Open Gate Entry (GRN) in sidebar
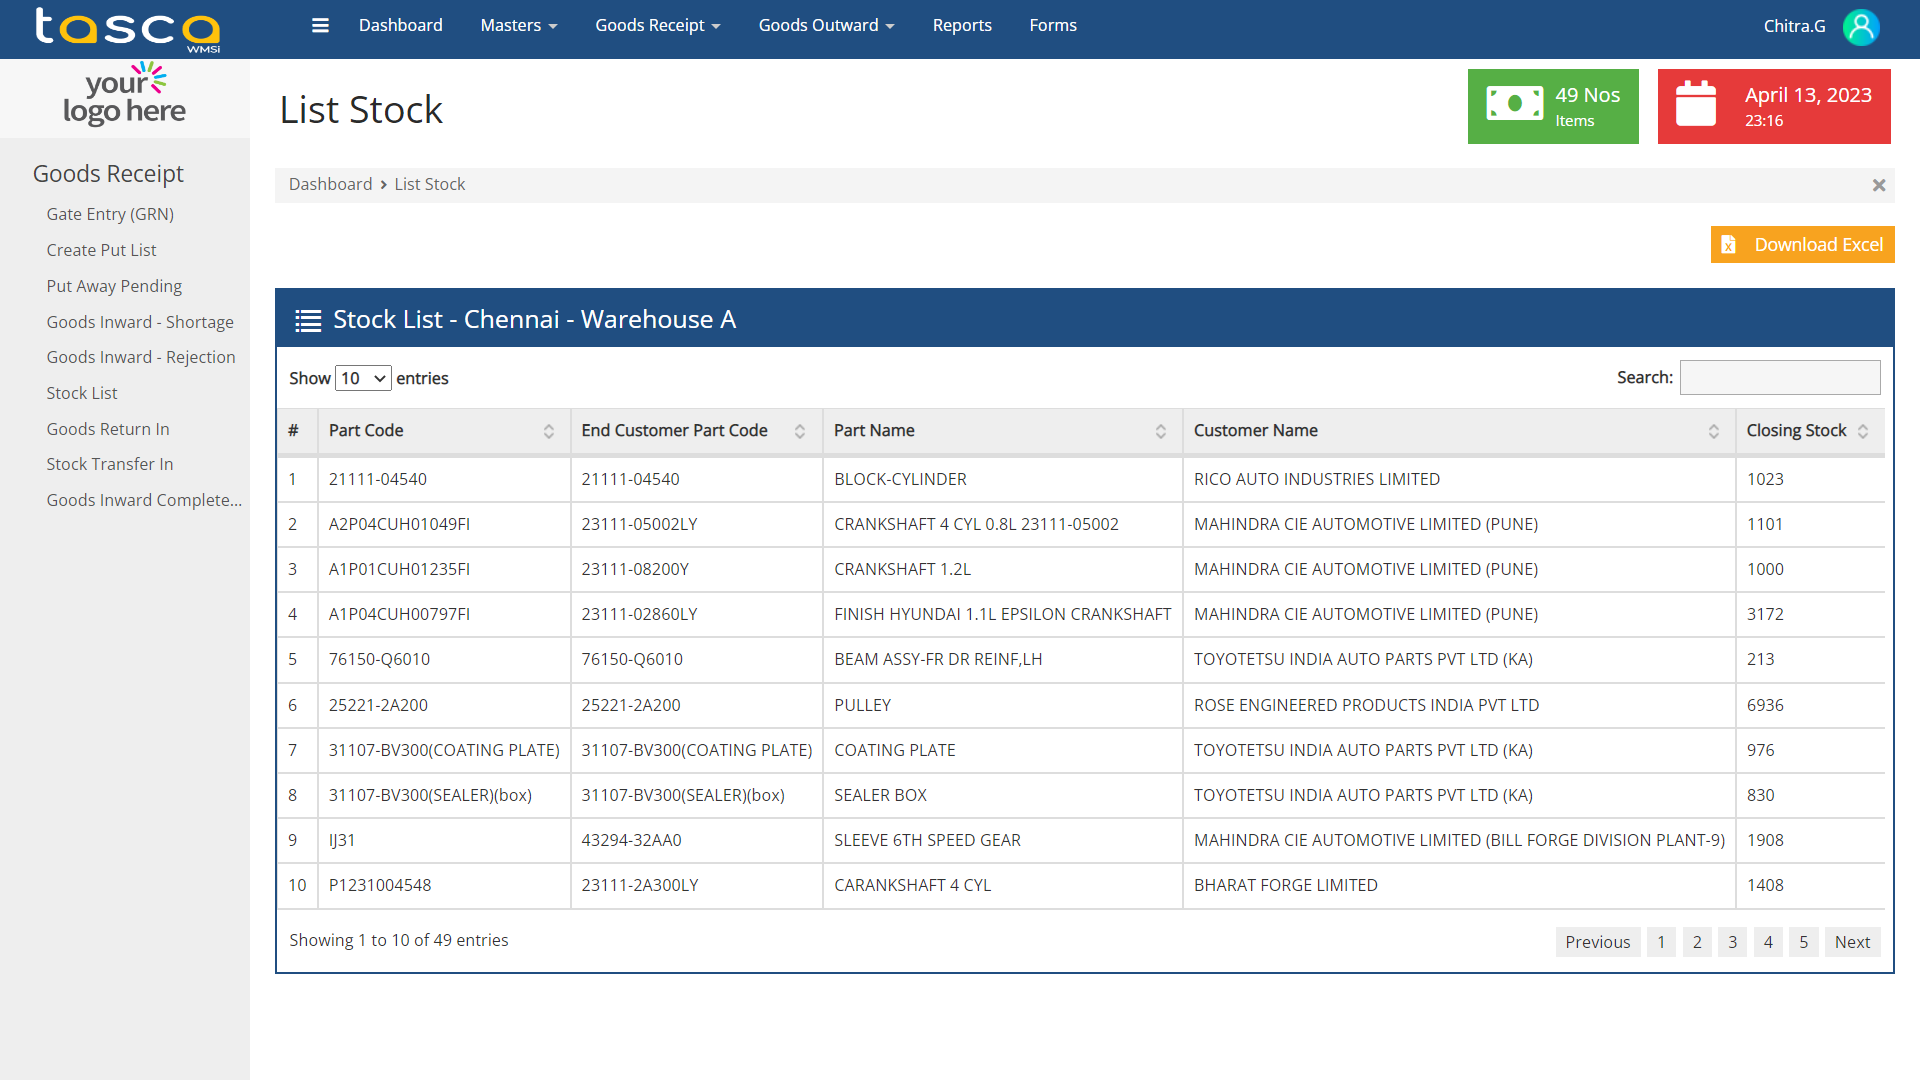The image size is (1920, 1080). click(x=110, y=214)
